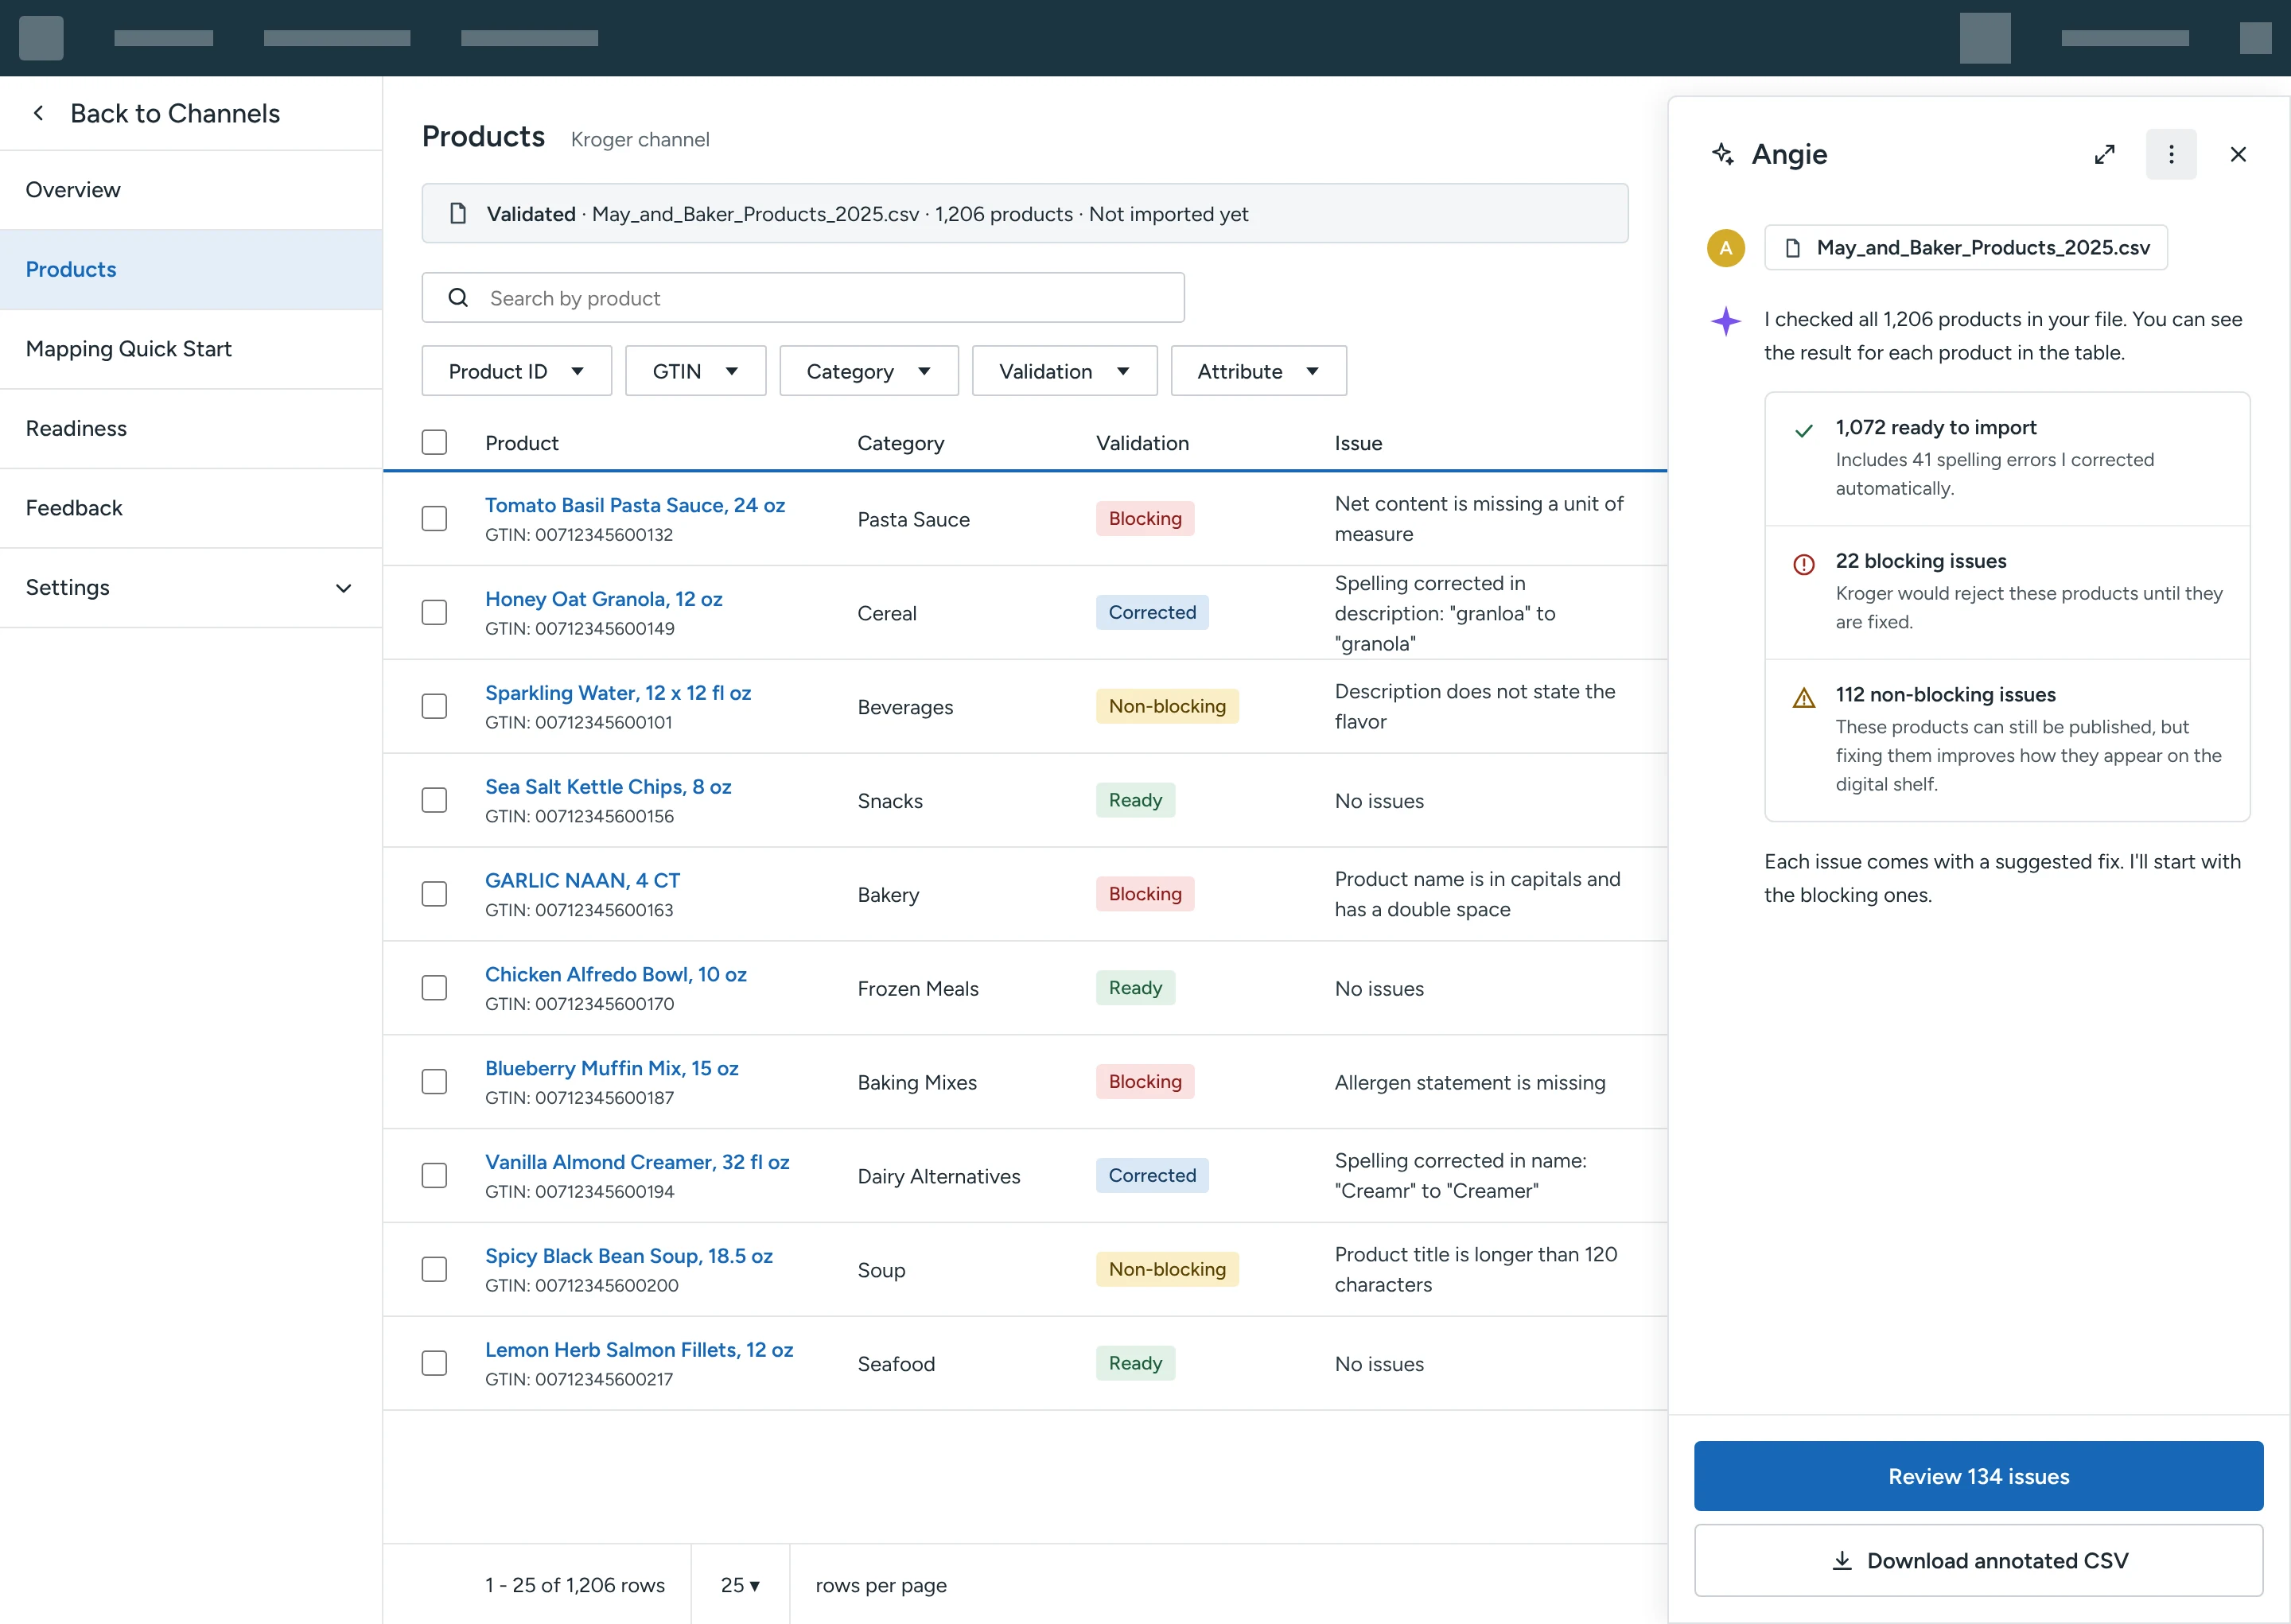Open Sea Salt Kettle Chips product link

(x=608, y=787)
